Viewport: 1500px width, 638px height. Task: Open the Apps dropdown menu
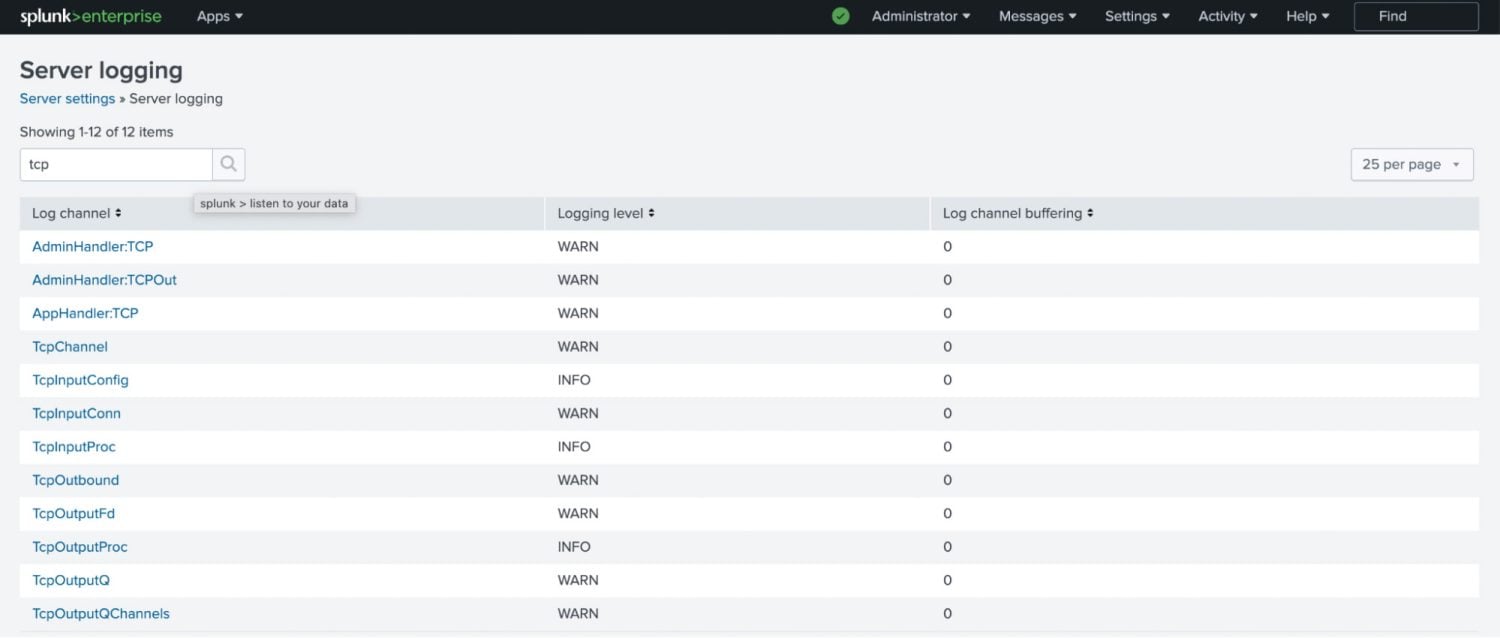(x=219, y=16)
